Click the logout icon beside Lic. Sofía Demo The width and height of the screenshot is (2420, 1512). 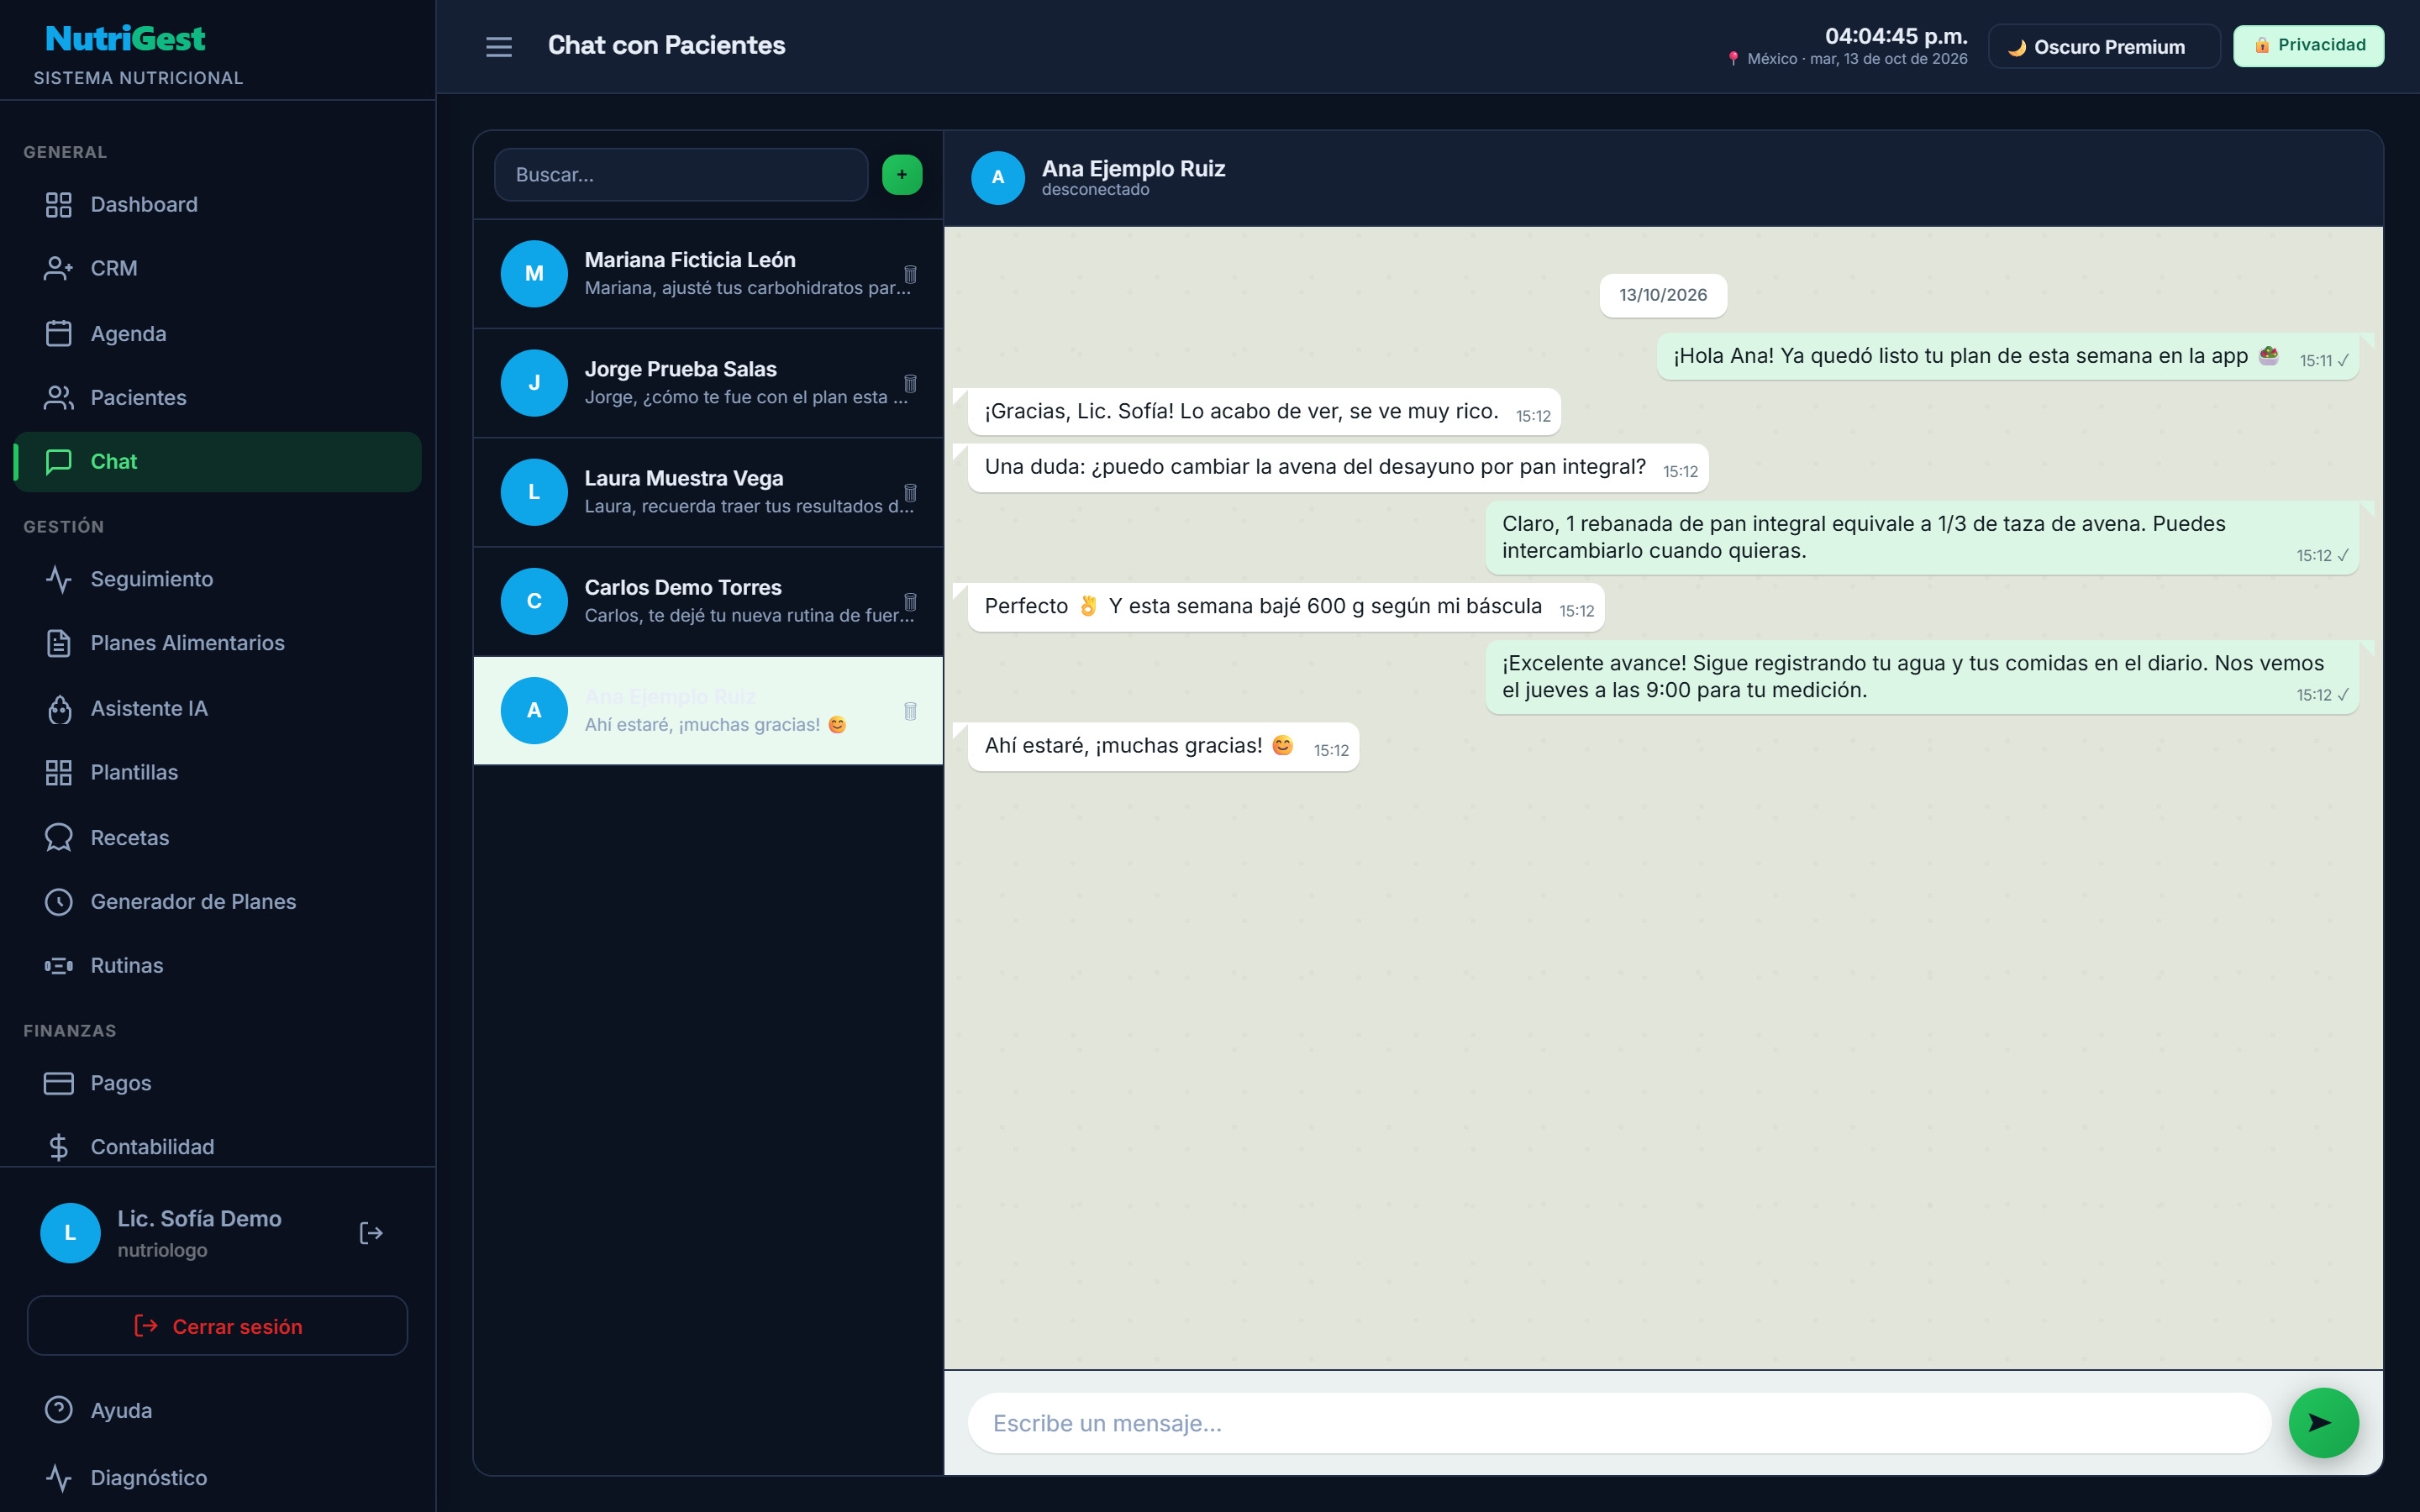point(371,1233)
